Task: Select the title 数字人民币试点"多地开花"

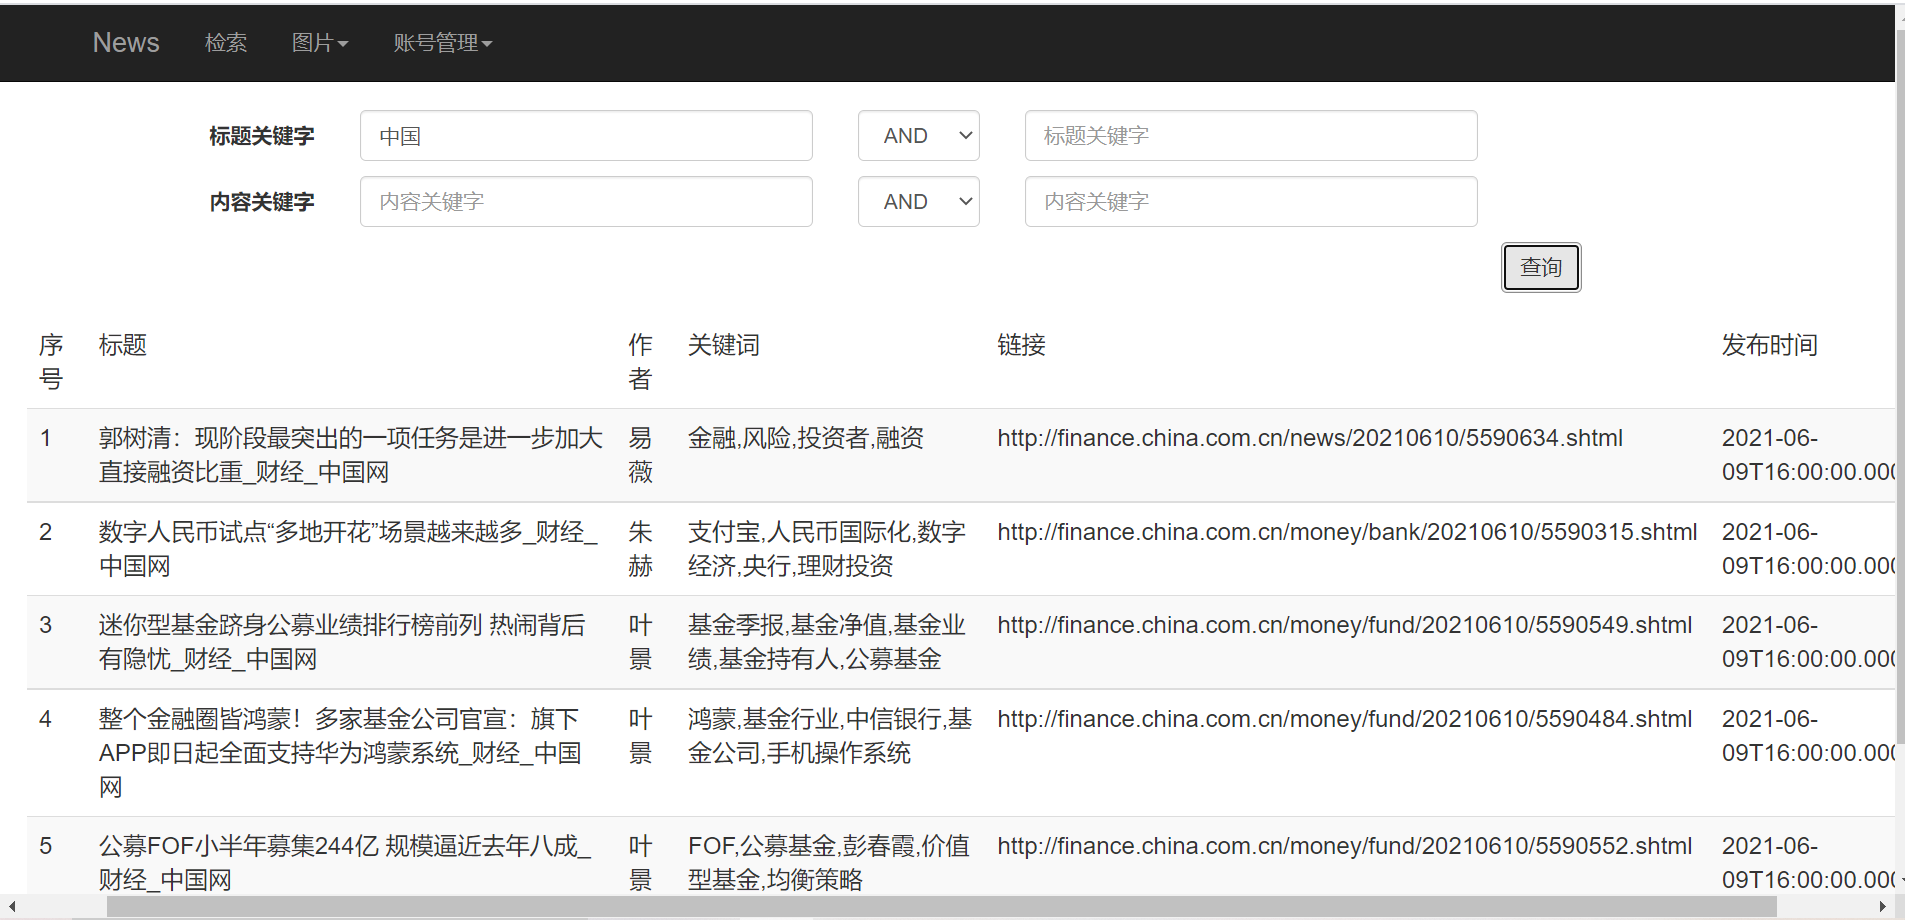Action: pyautogui.click(x=348, y=549)
